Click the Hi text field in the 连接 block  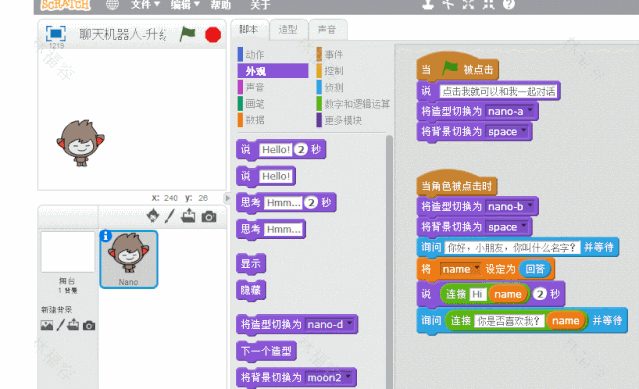click(478, 294)
